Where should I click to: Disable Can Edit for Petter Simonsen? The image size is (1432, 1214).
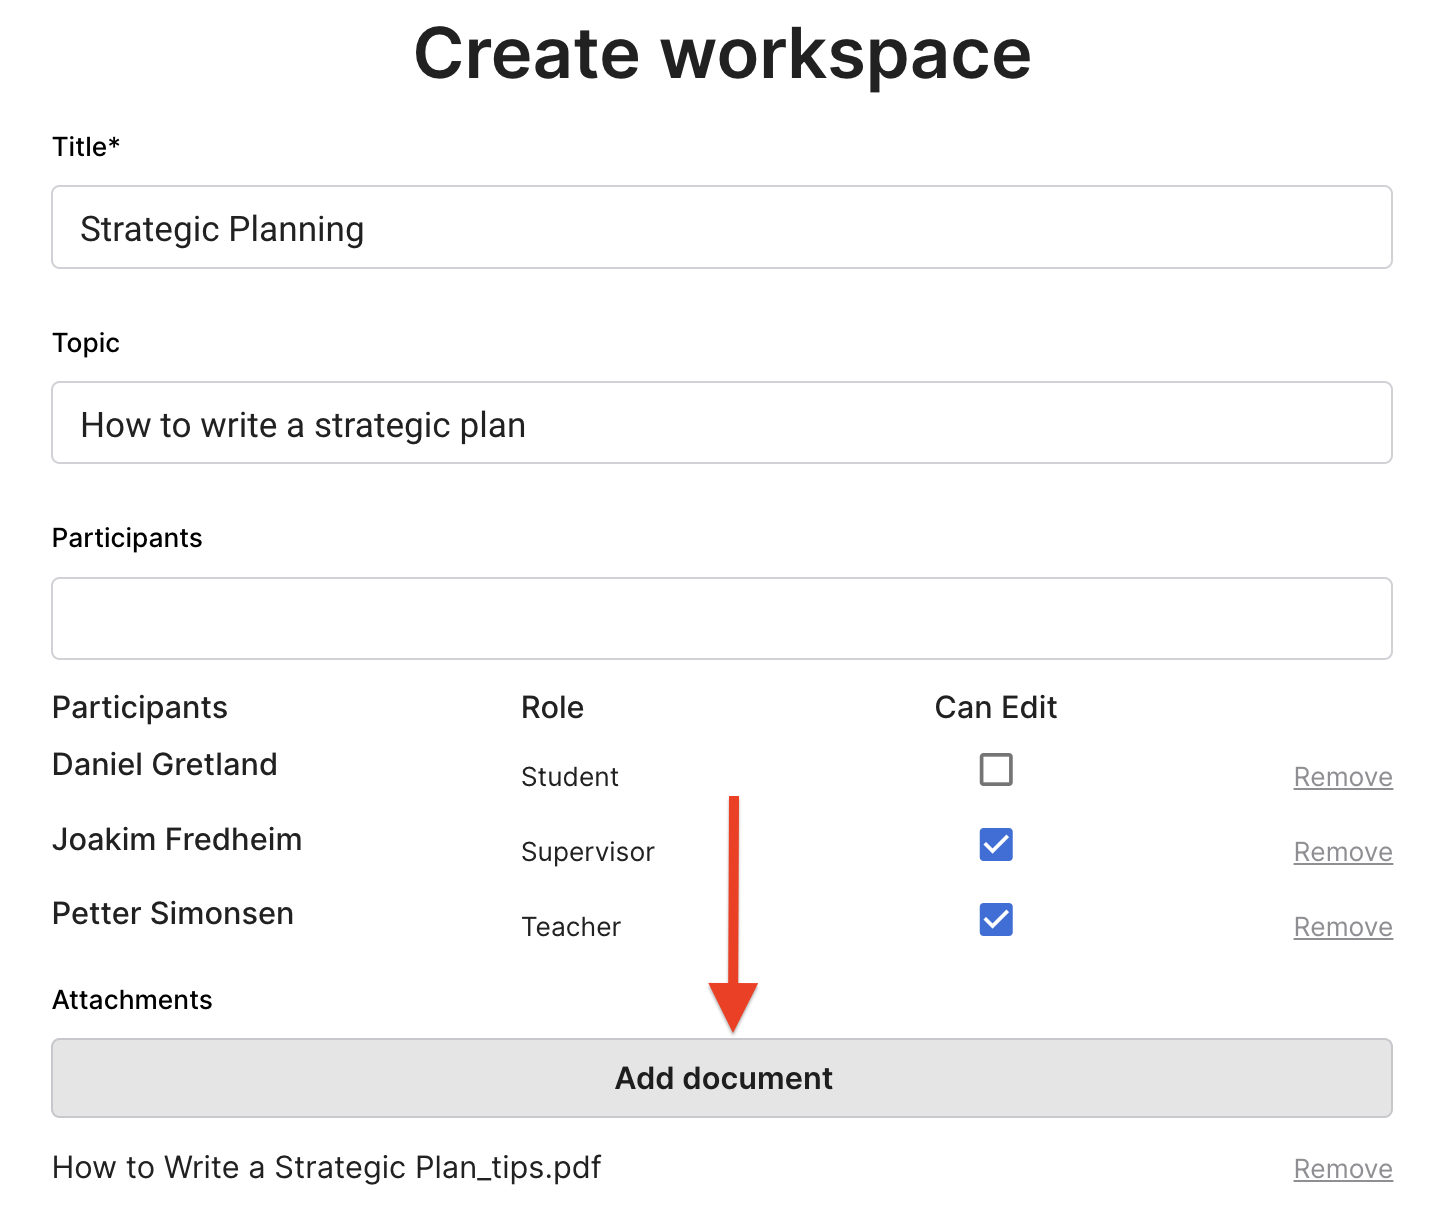click(995, 920)
